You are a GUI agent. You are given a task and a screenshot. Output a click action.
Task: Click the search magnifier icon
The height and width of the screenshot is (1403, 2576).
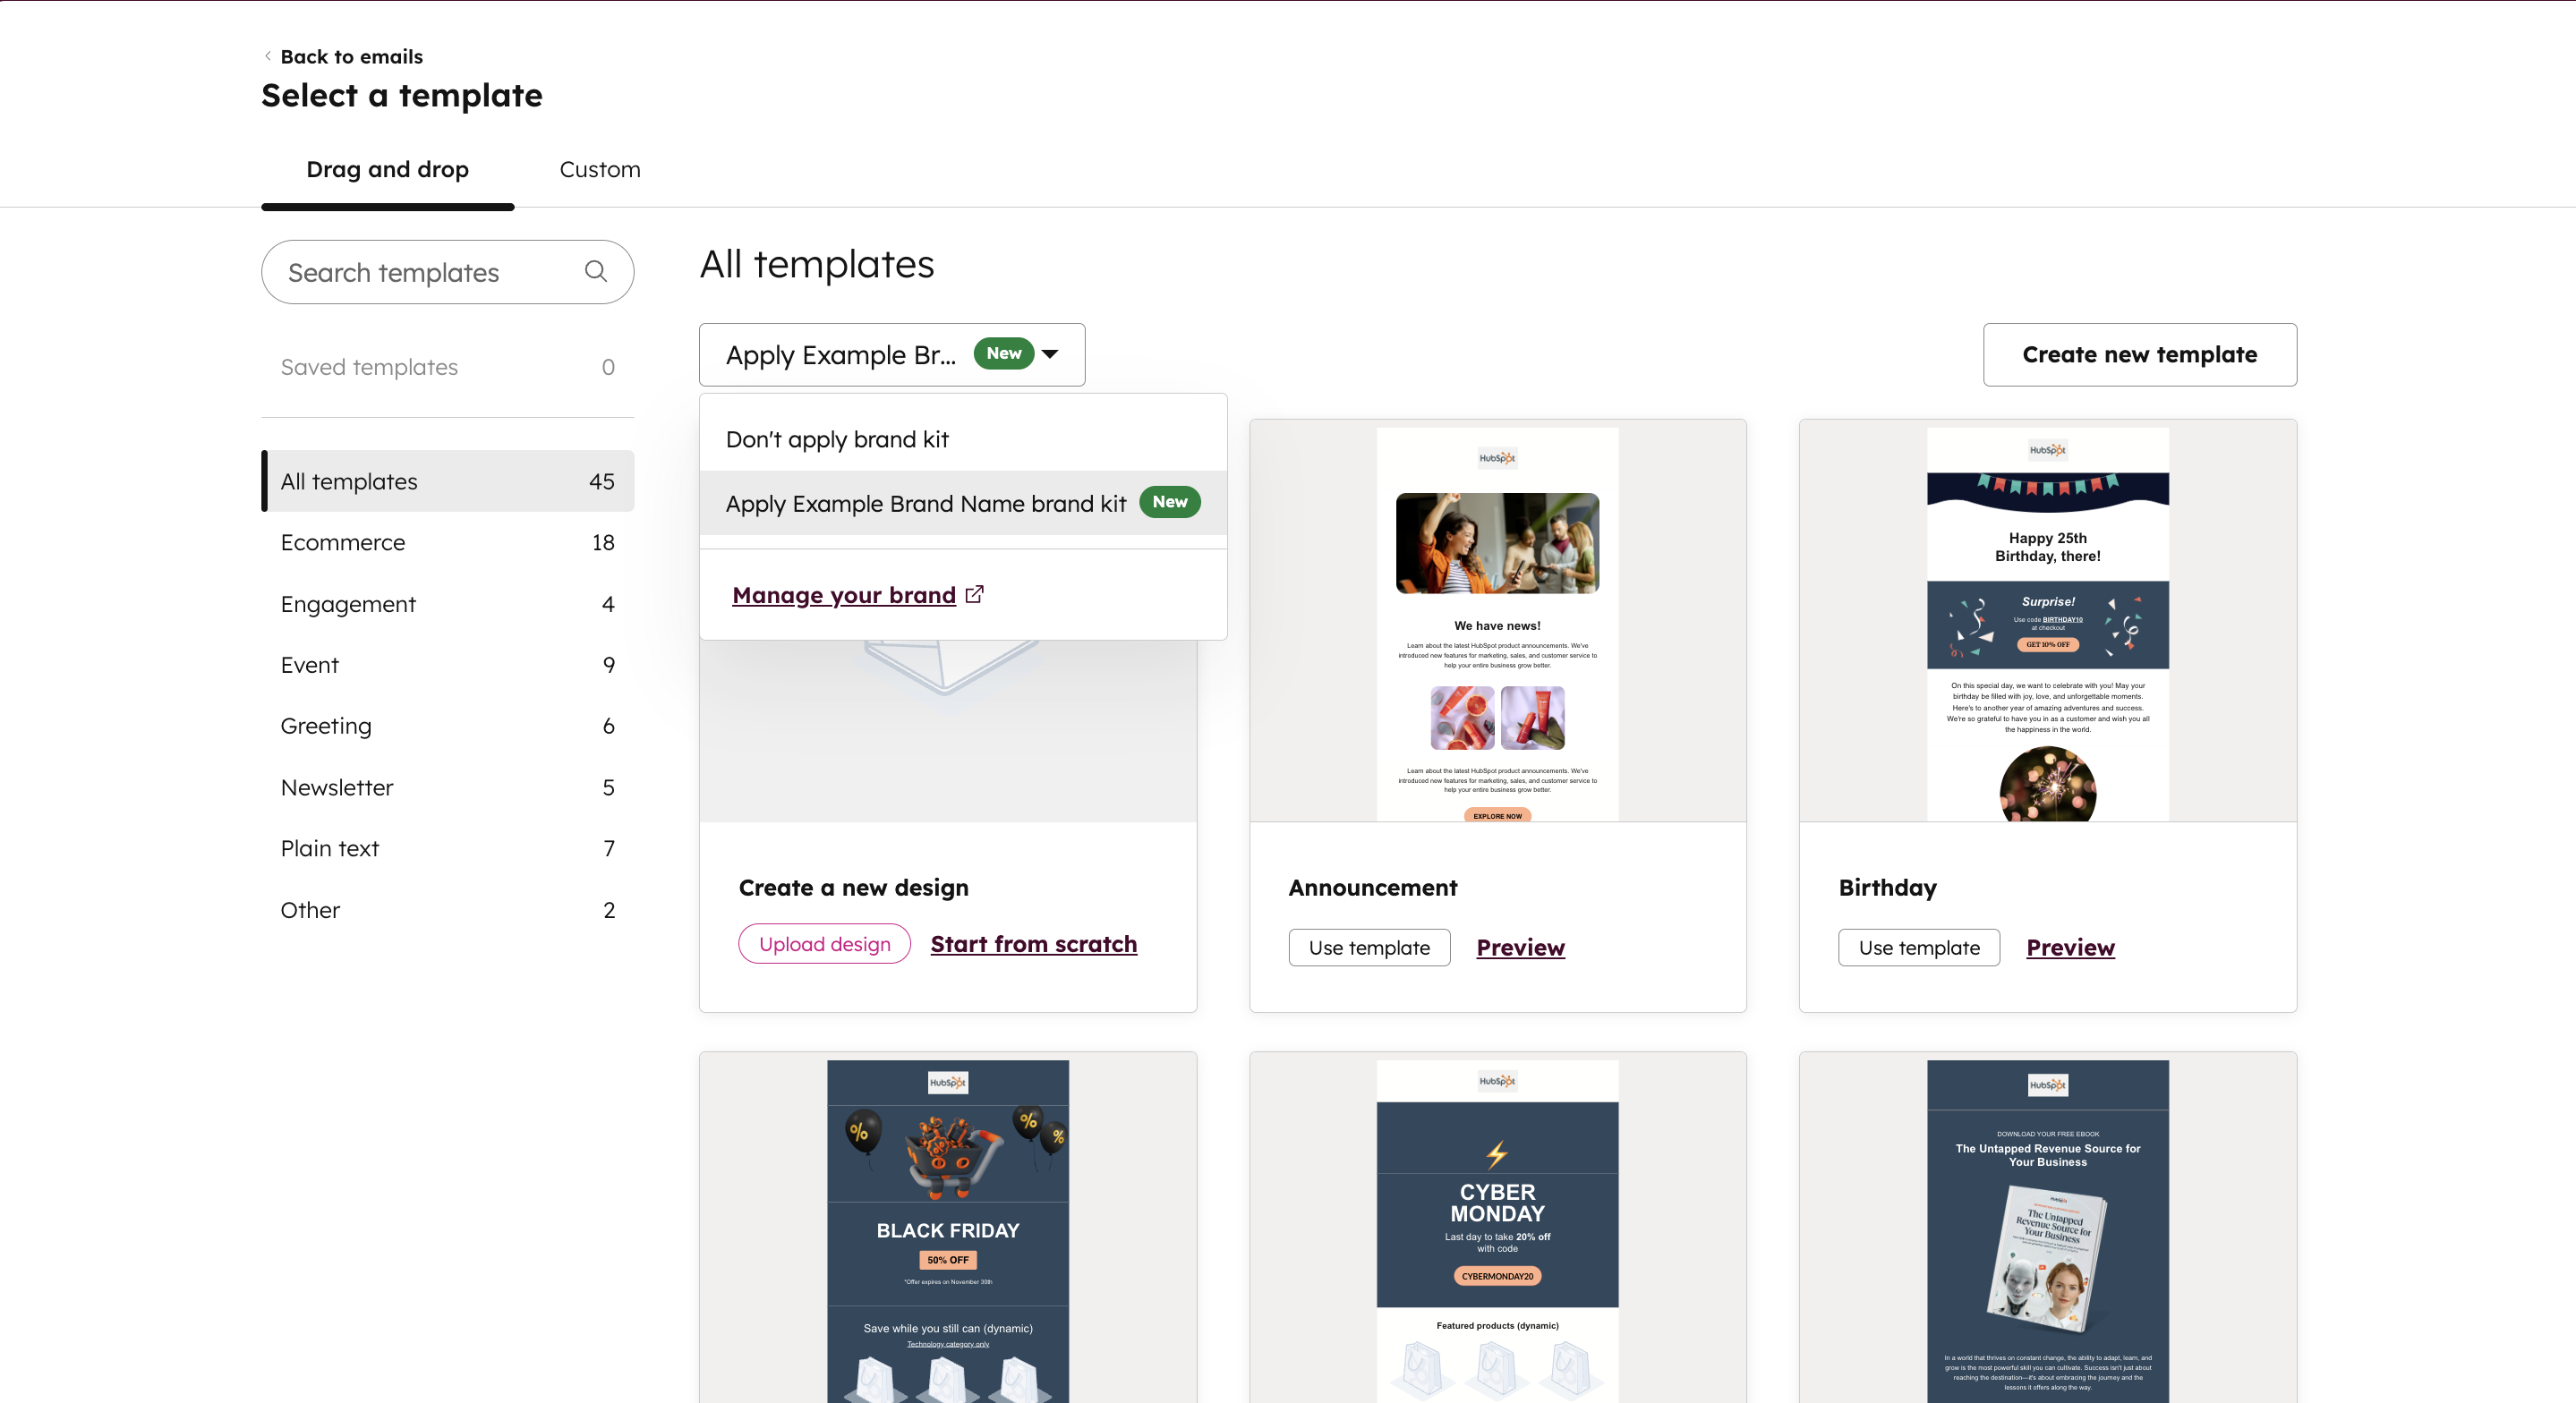(596, 271)
